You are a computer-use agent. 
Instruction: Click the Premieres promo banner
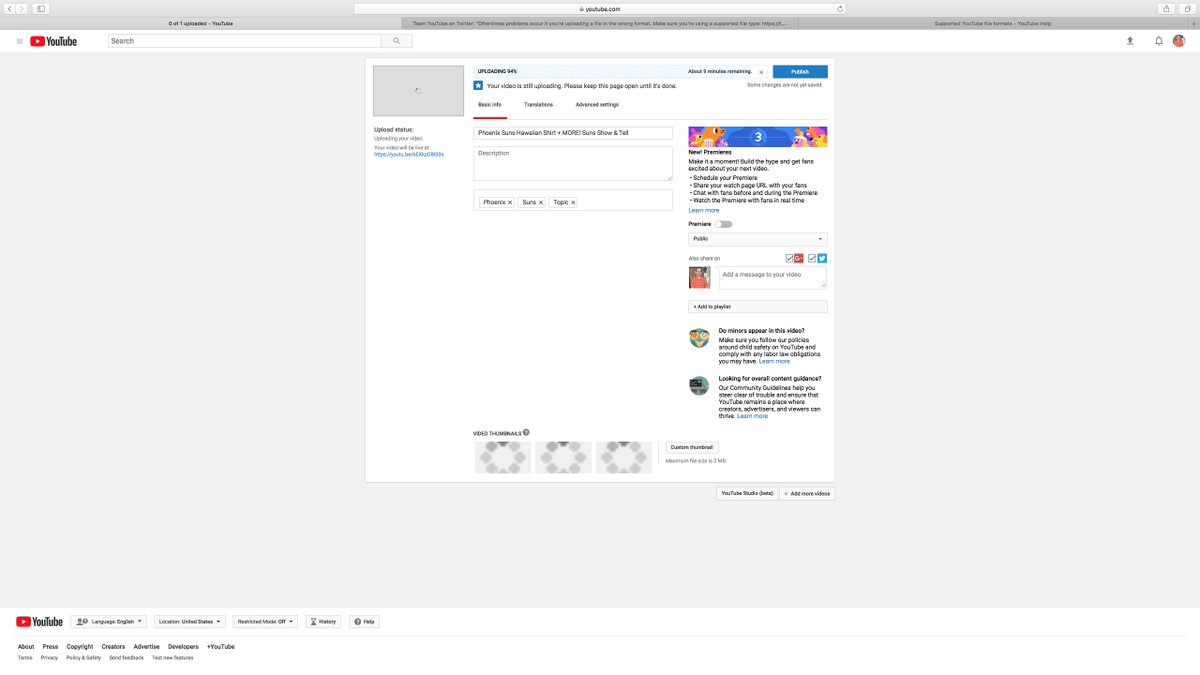coord(758,137)
